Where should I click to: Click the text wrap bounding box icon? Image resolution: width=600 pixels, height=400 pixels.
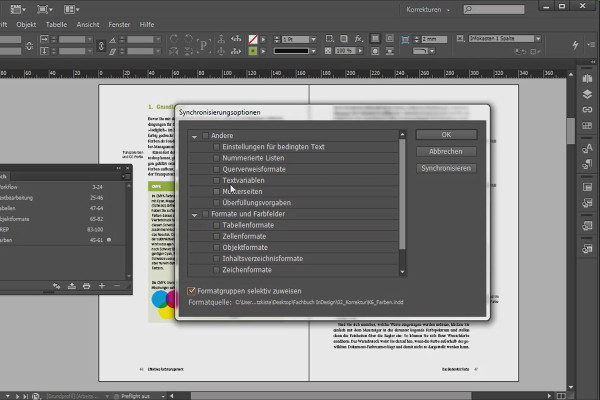point(390,39)
